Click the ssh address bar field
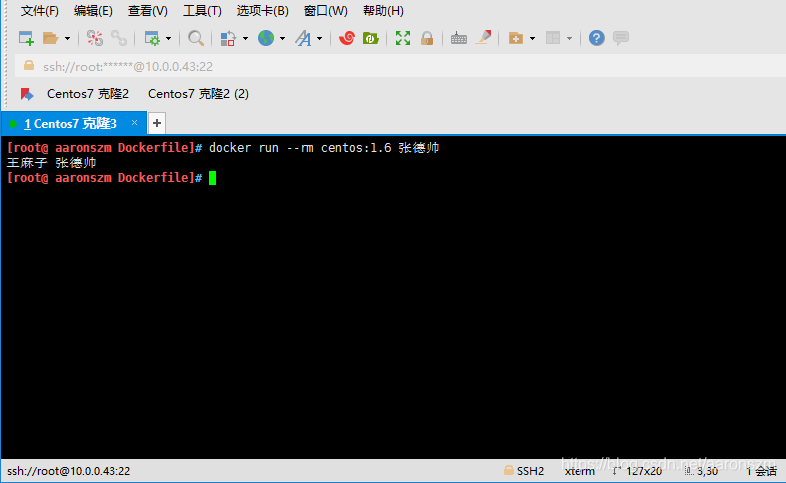This screenshot has width=786, height=483. [400, 66]
